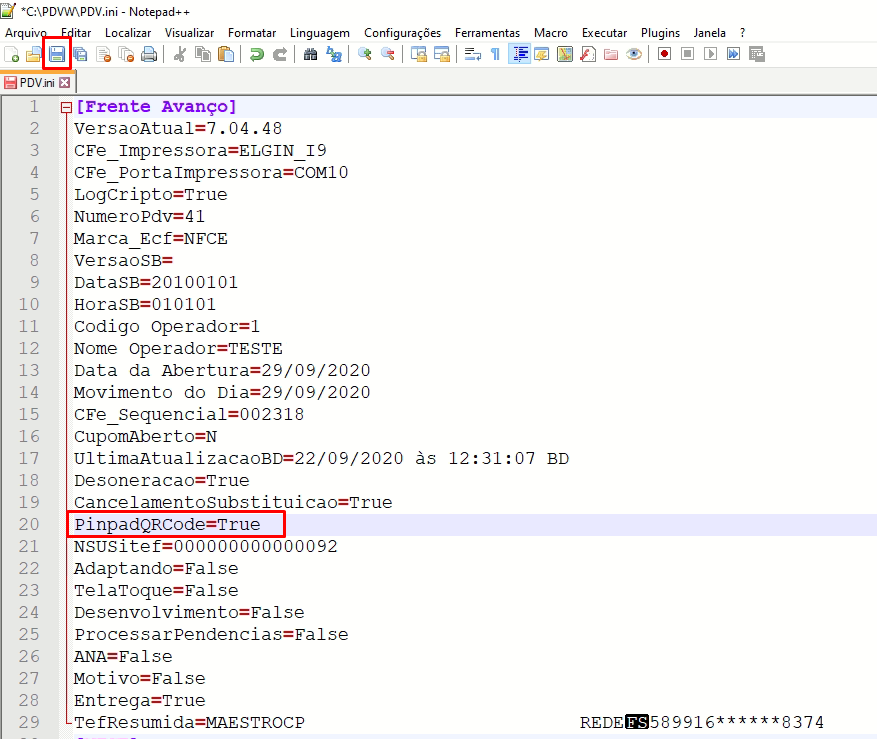Viewport: 877px width, 739px height.
Task: Click the NumeroPdv=41 line
Action: pyautogui.click(x=139, y=216)
